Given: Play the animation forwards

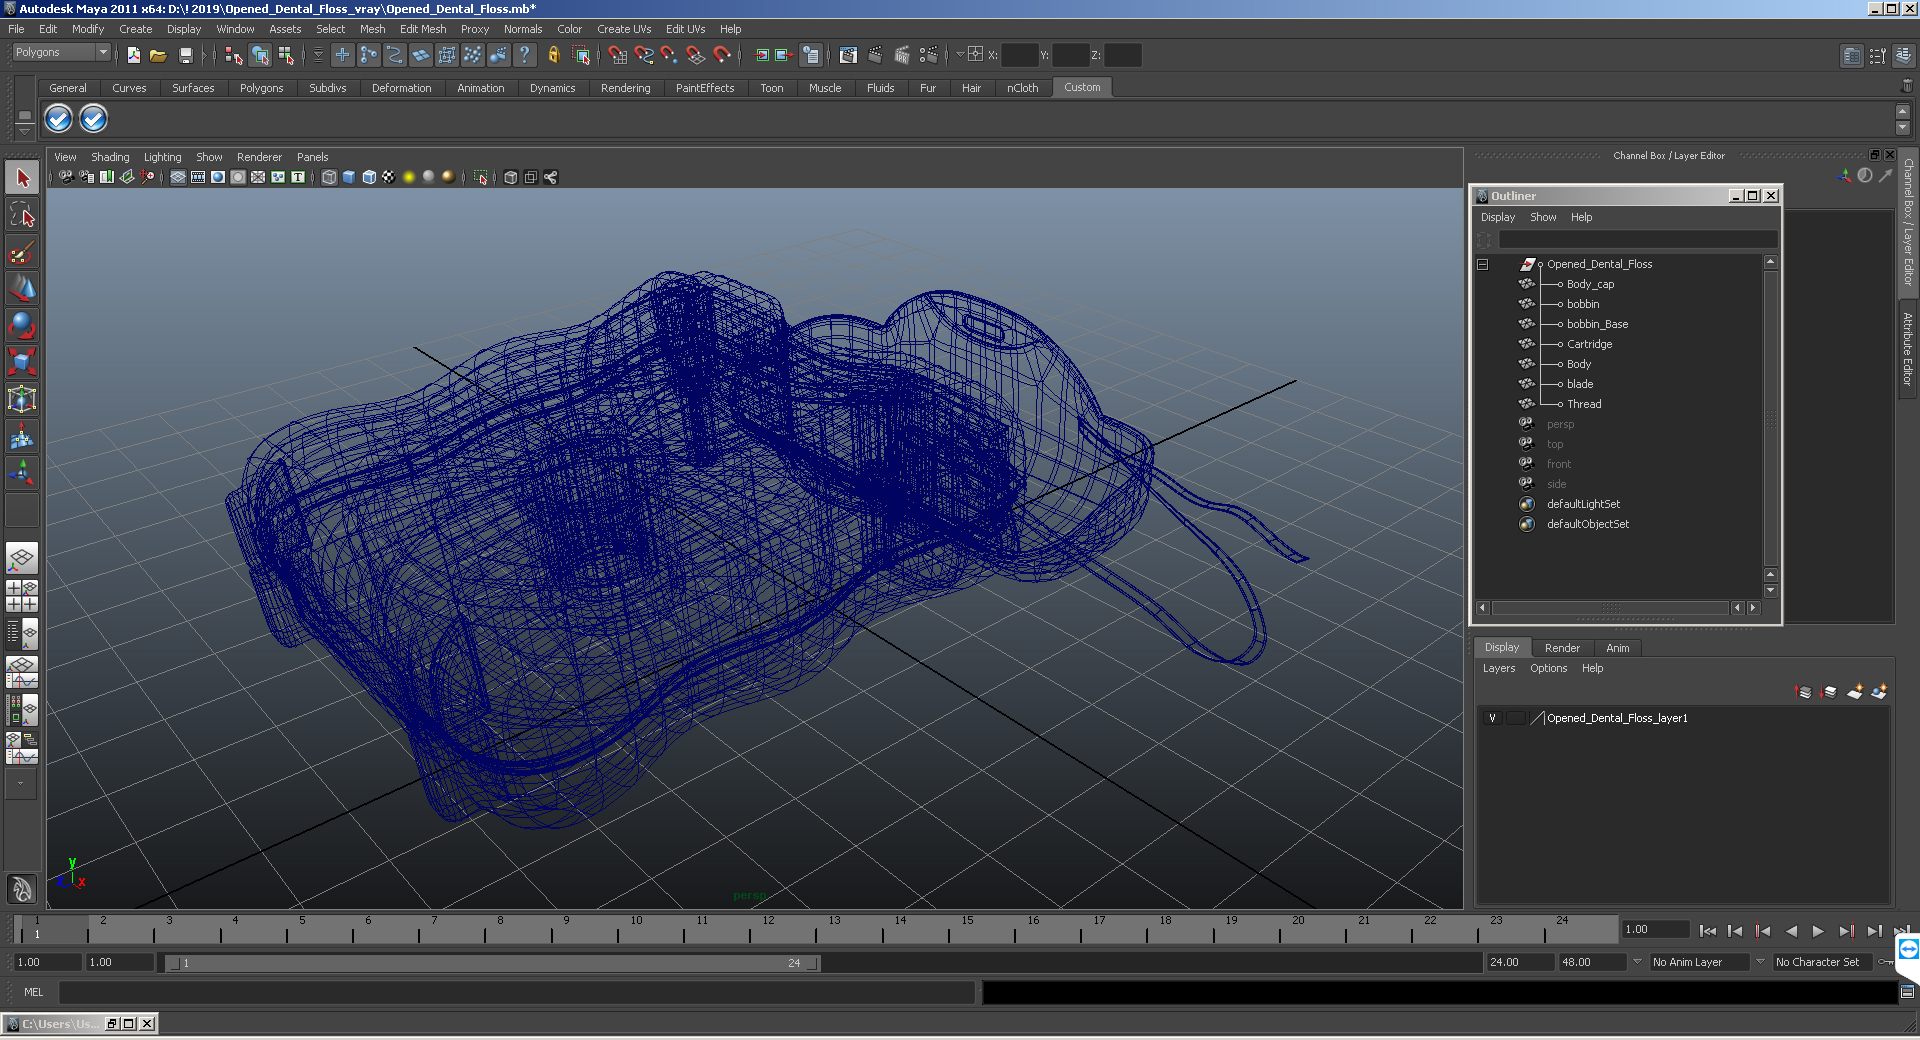Looking at the screenshot, I should click(x=1818, y=931).
